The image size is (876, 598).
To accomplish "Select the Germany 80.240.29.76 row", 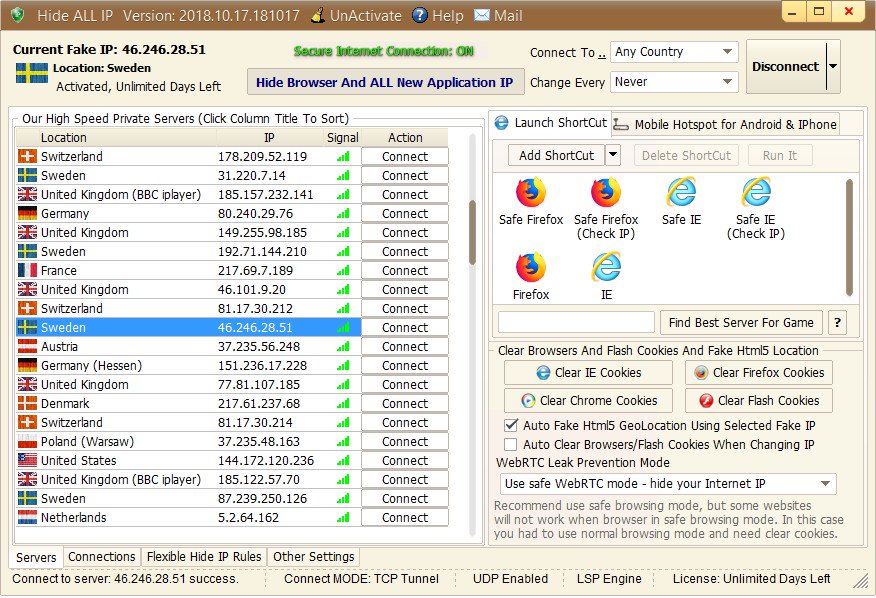I will [189, 213].
